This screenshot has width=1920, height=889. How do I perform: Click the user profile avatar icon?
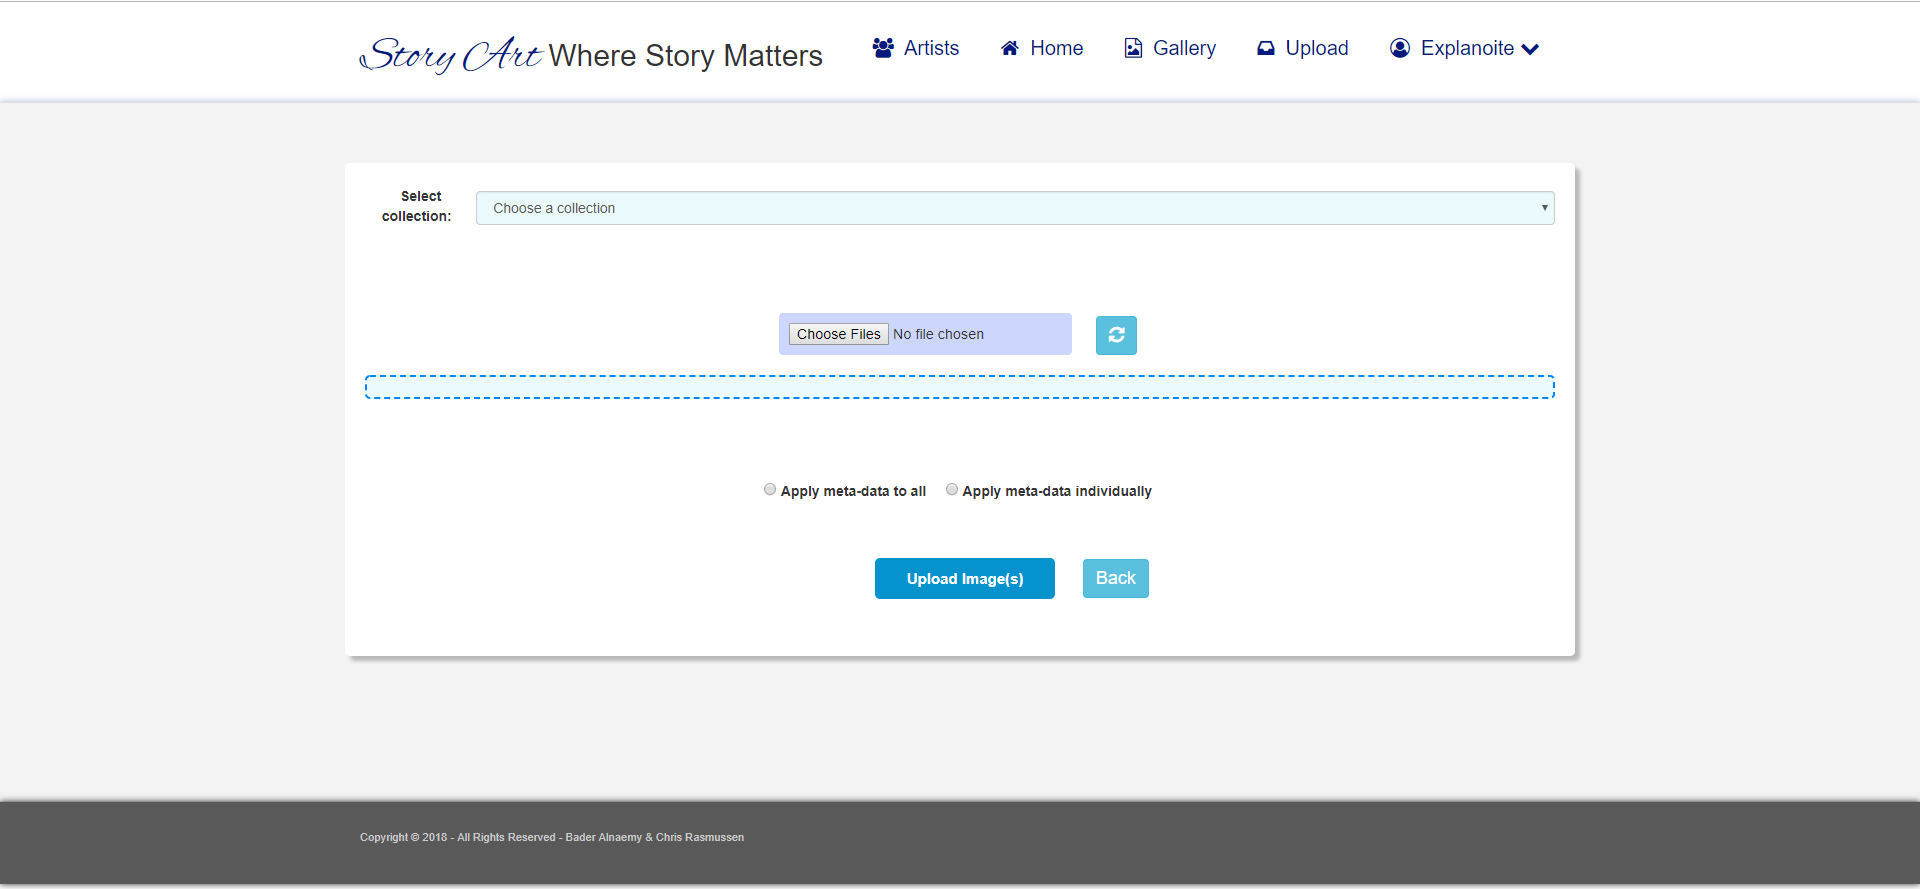point(1400,48)
